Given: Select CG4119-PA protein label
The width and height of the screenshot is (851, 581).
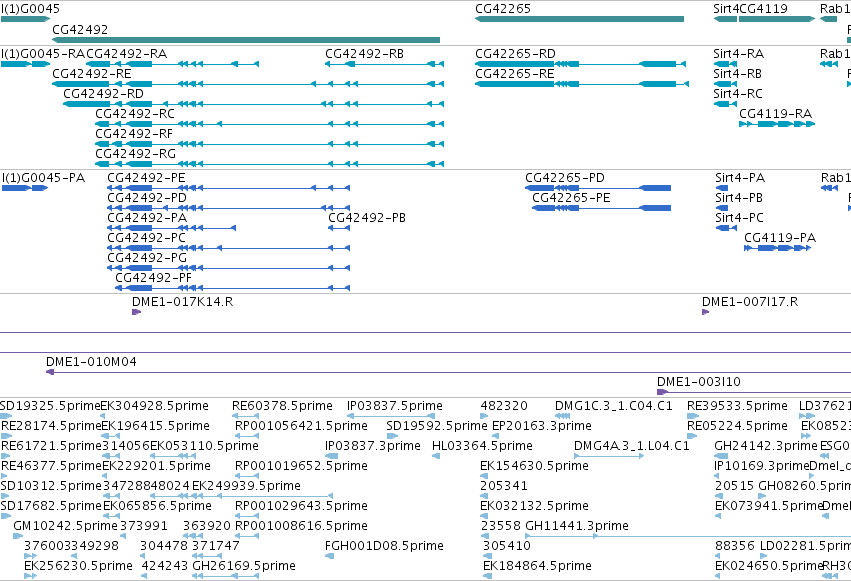Looking at the screenshot, I should click(x=780, y=238).
